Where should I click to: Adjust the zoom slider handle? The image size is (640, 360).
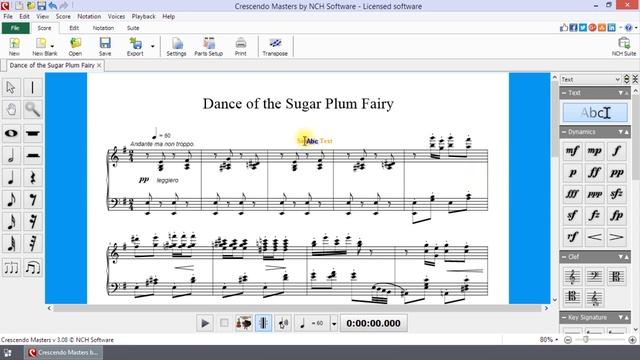586,340
